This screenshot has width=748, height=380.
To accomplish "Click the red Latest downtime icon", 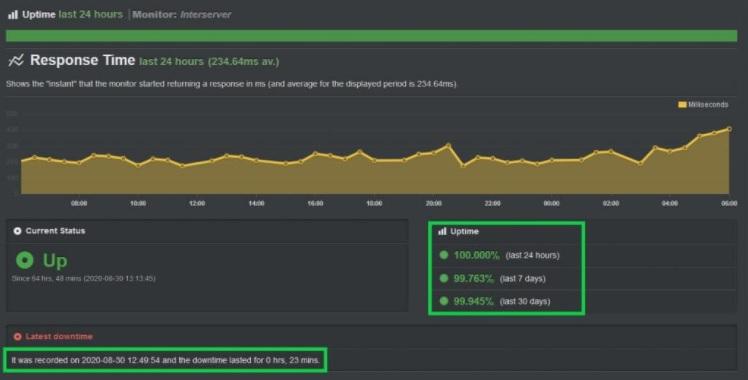I will click(x=18, y=337).
